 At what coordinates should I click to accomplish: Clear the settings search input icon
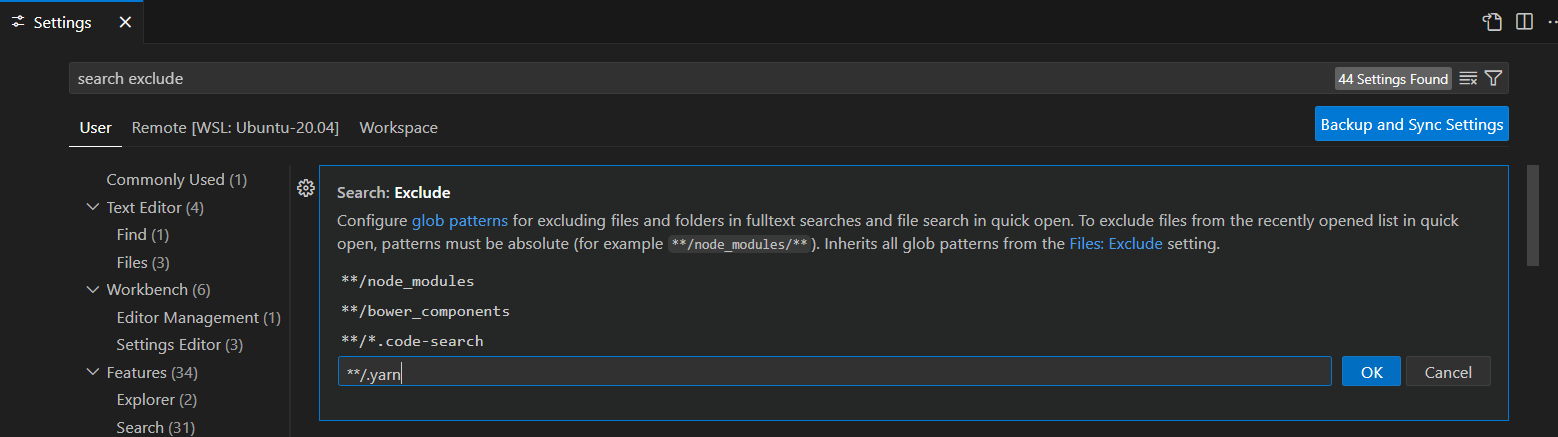pos(1468,79)
